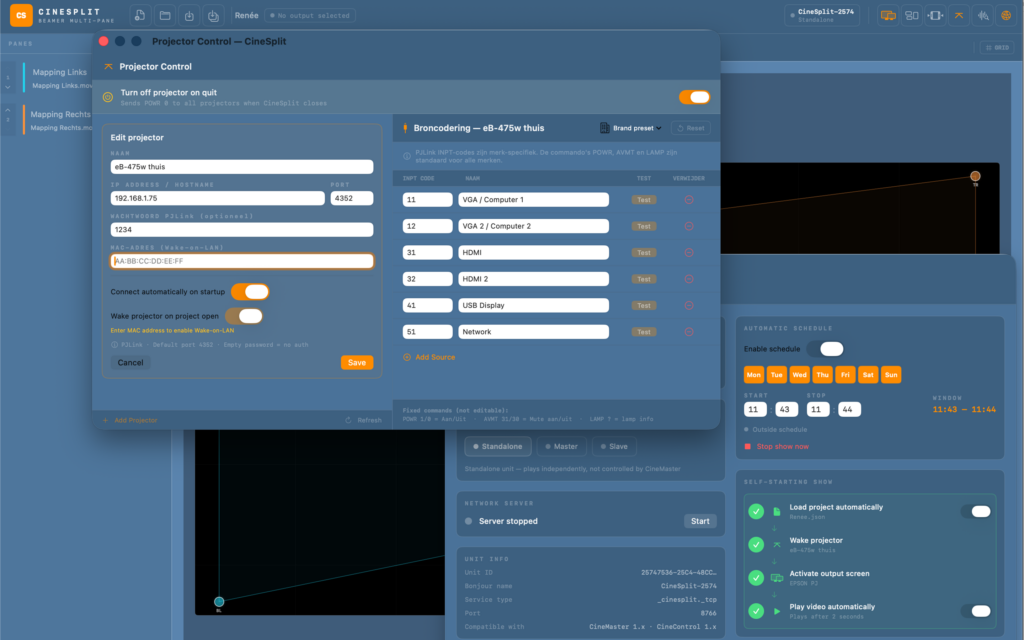Toggle Mon in the schedule days

tap(754, 375)
